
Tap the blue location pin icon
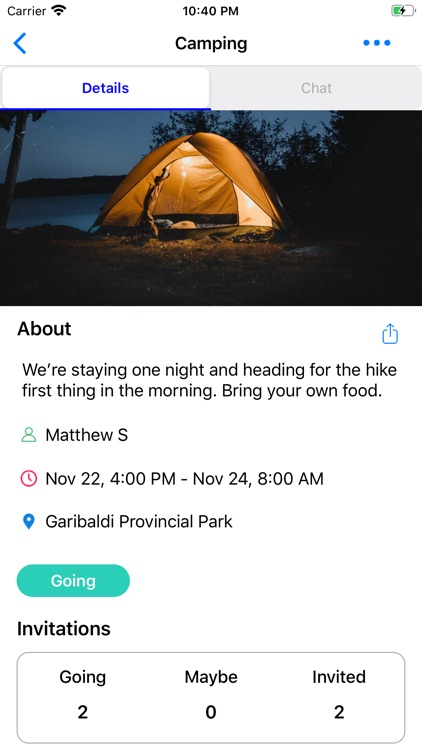point(29,521)
